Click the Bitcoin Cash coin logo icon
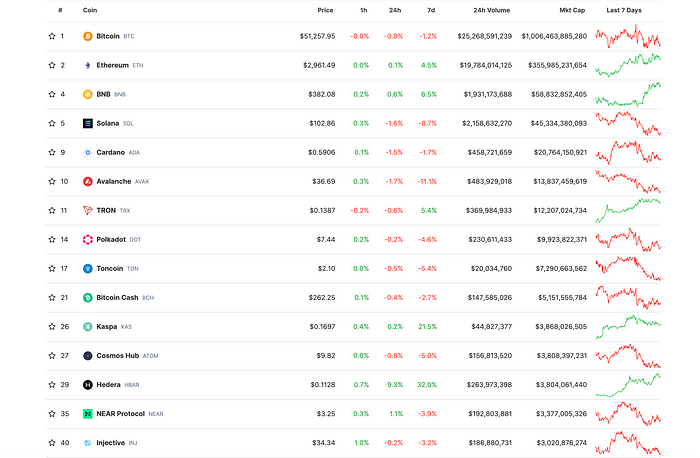This screenshot has height=458, width=700. [x=88, y=297]
